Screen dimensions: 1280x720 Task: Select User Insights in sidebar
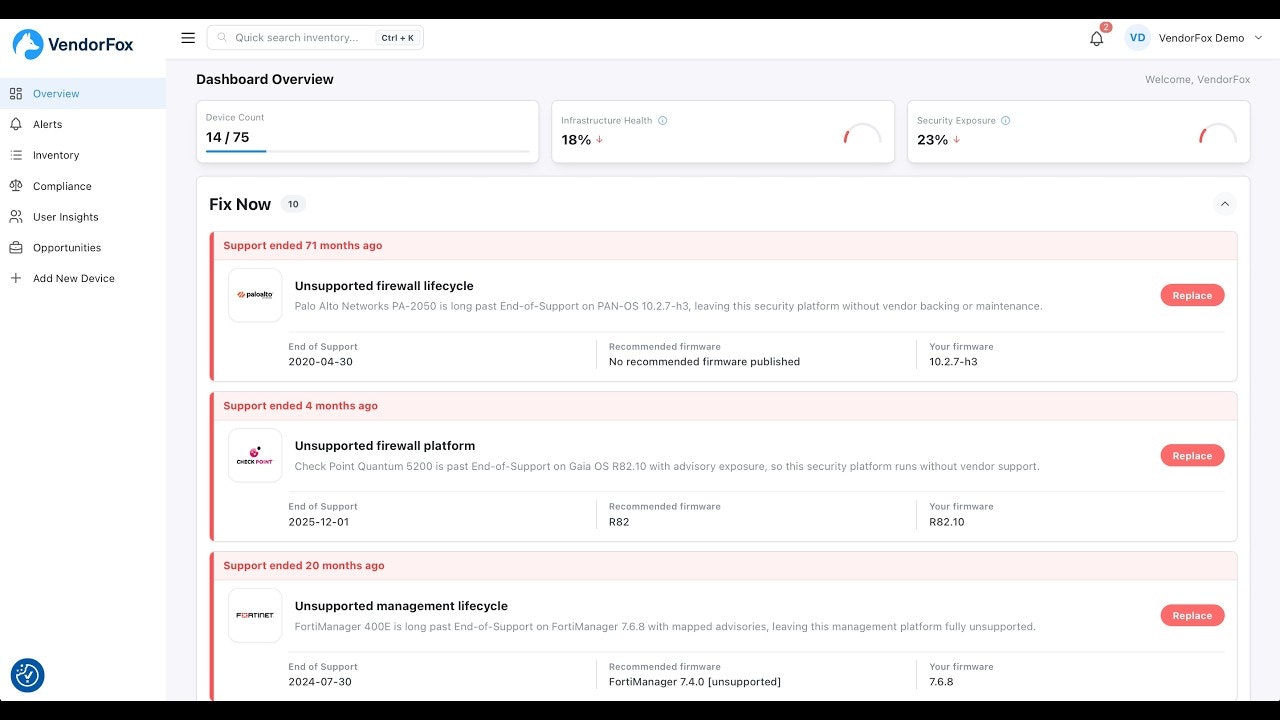83,217
